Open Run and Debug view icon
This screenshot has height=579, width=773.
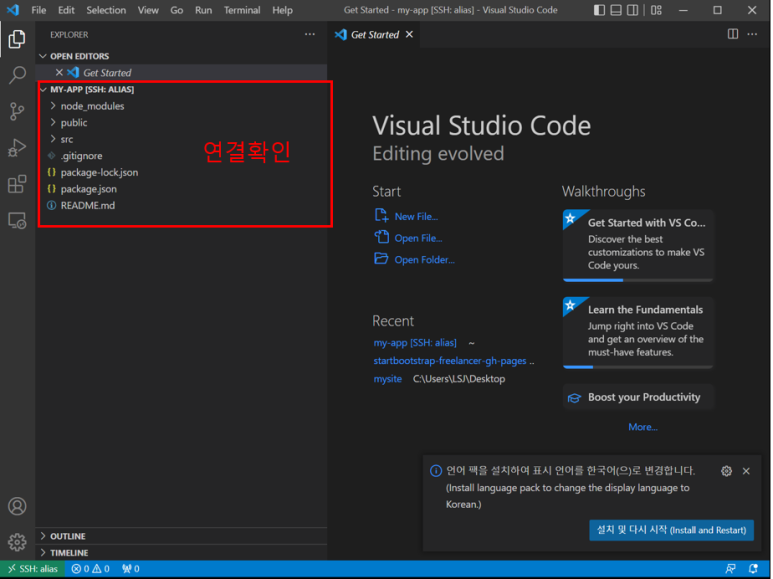[x=17, y=147]
